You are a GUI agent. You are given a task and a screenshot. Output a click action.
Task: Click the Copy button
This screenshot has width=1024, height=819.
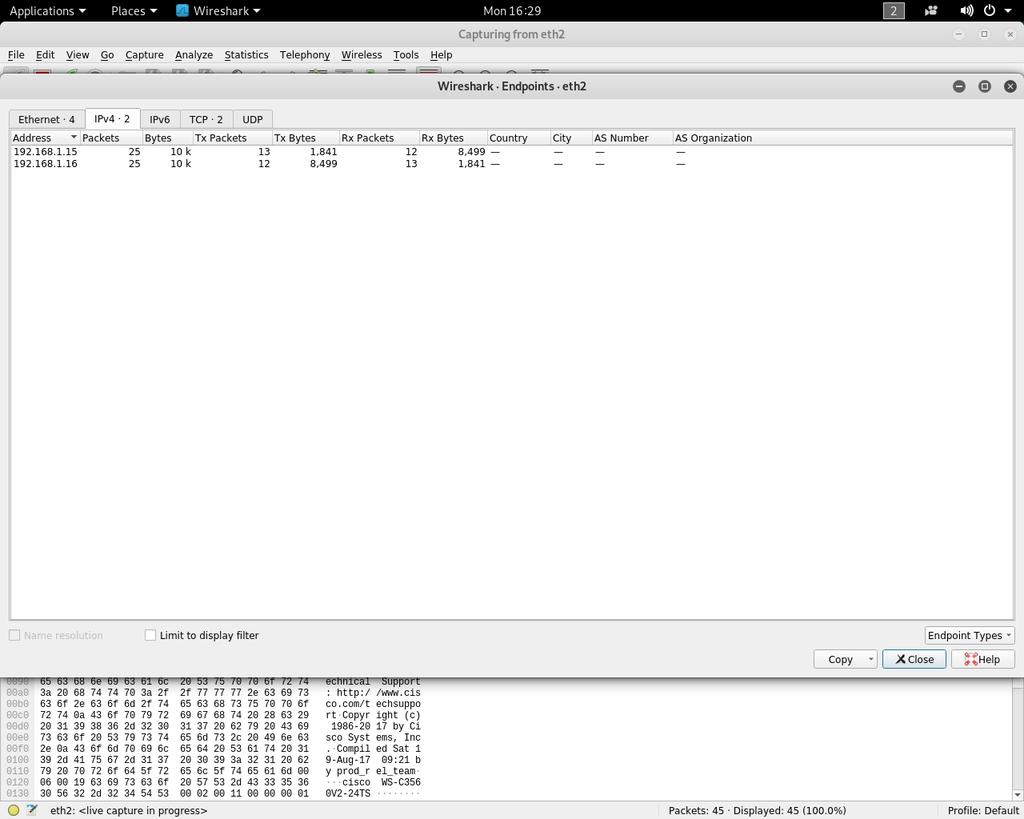point(840,659)
